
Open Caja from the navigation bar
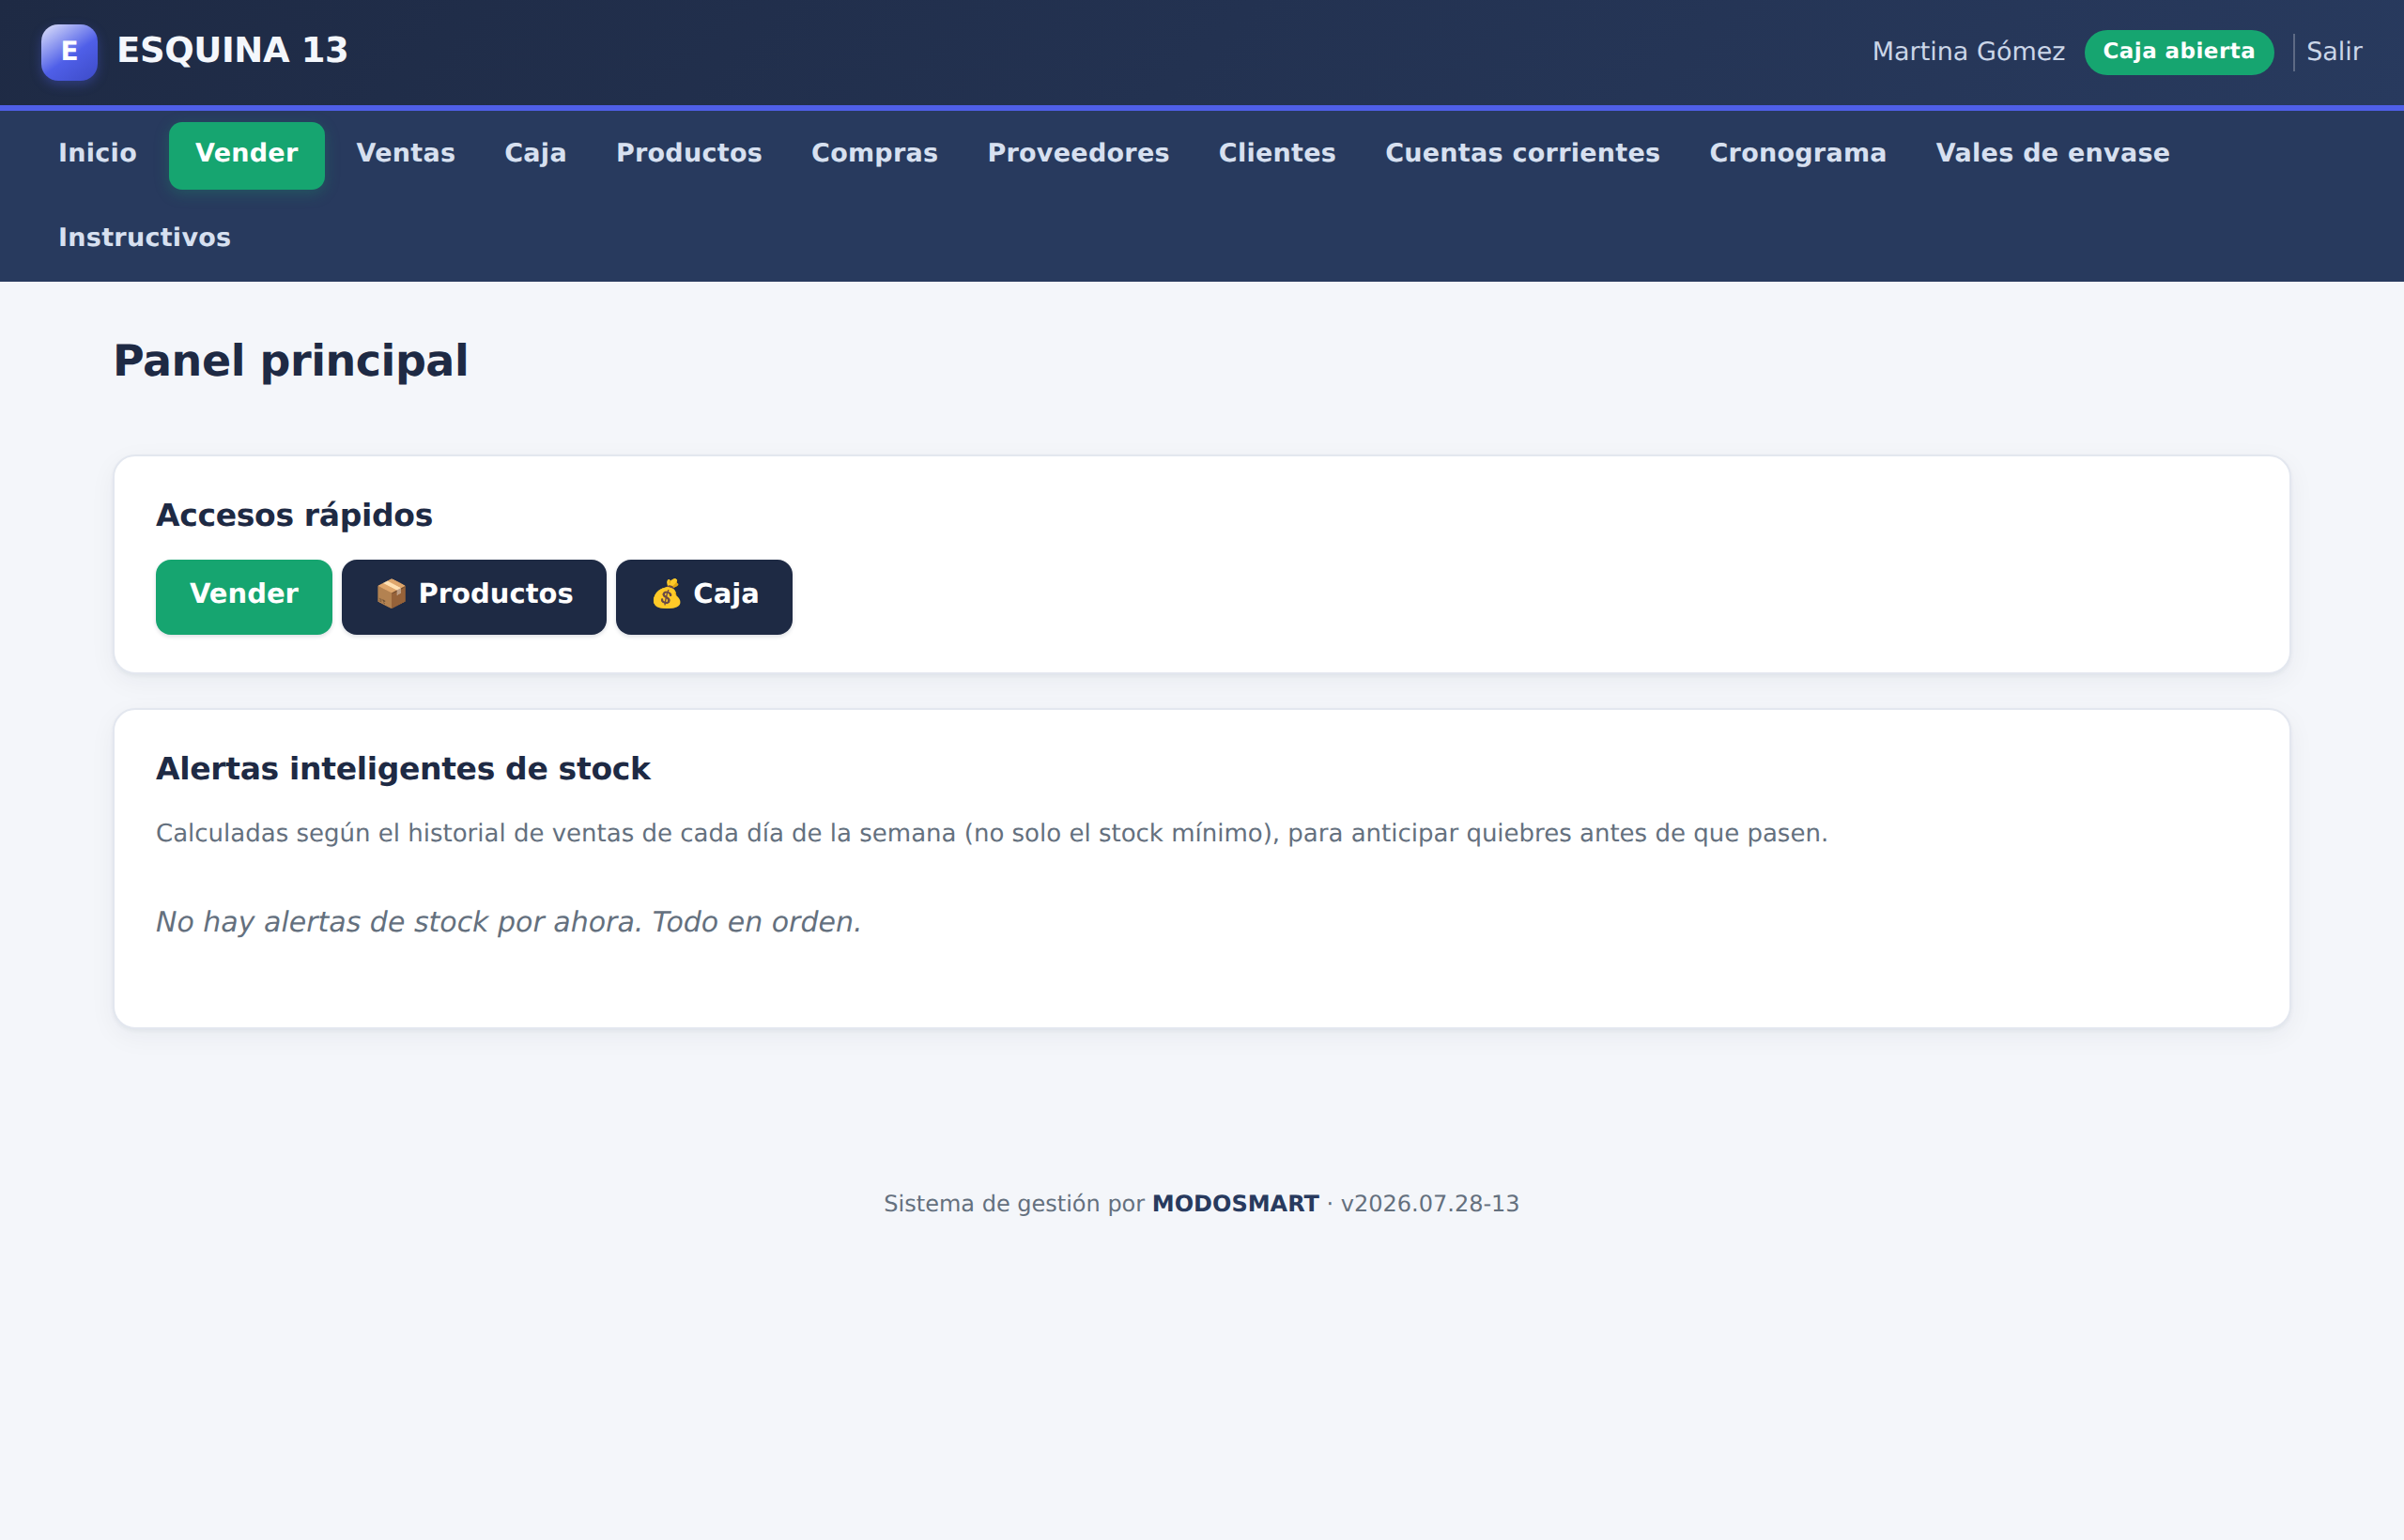click(x=535, y=153)
